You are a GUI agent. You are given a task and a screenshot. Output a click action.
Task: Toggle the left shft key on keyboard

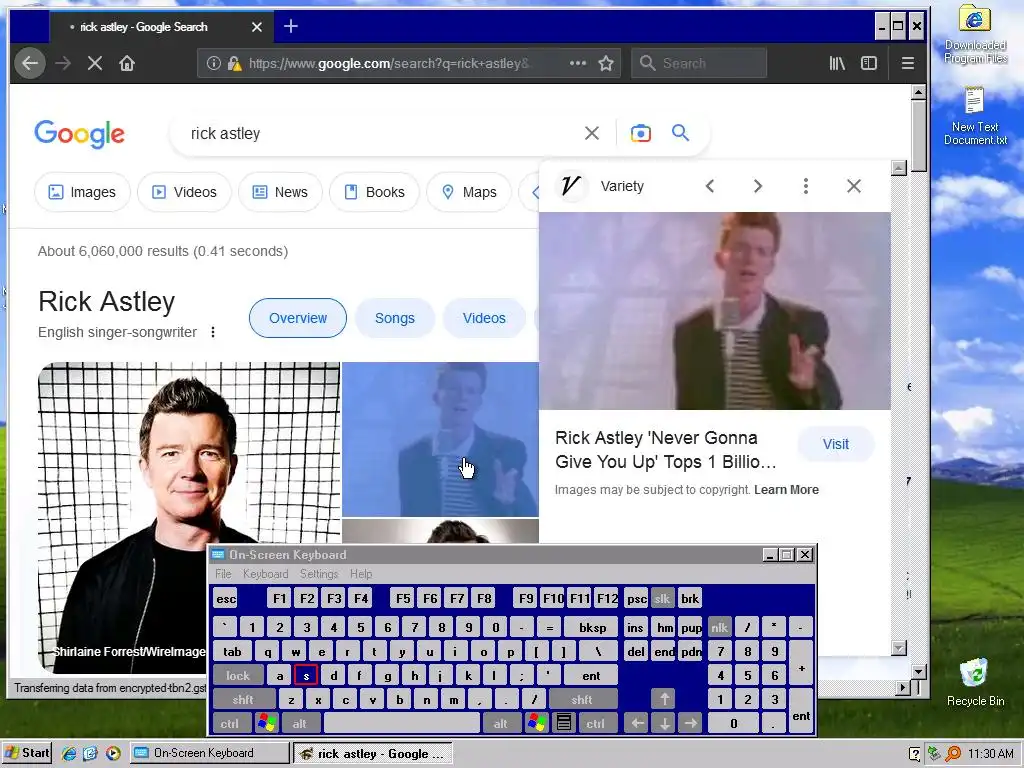[x=243, y=699]
